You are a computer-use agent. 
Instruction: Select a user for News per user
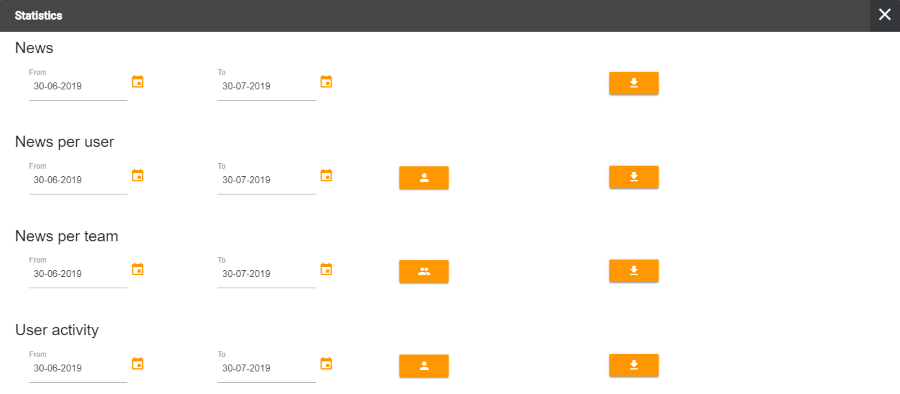424,177
